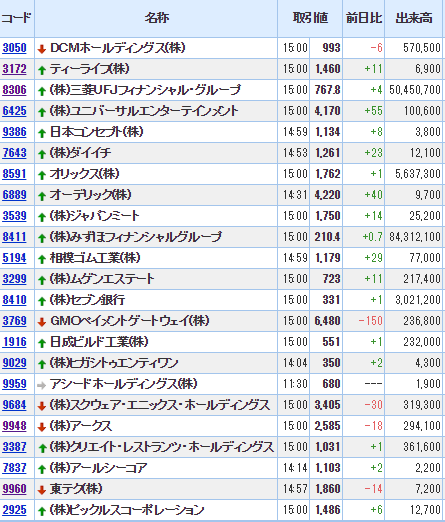Viewport: 445px width, 522px height.
Task: Click the コード column header
Action: point(16,18)
